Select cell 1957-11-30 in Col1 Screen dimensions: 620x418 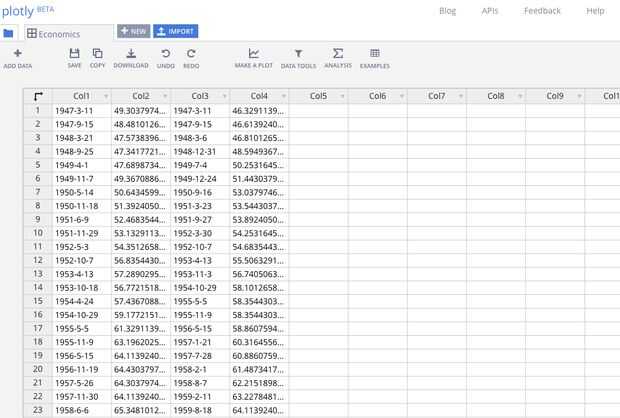(x=81, y=397)
